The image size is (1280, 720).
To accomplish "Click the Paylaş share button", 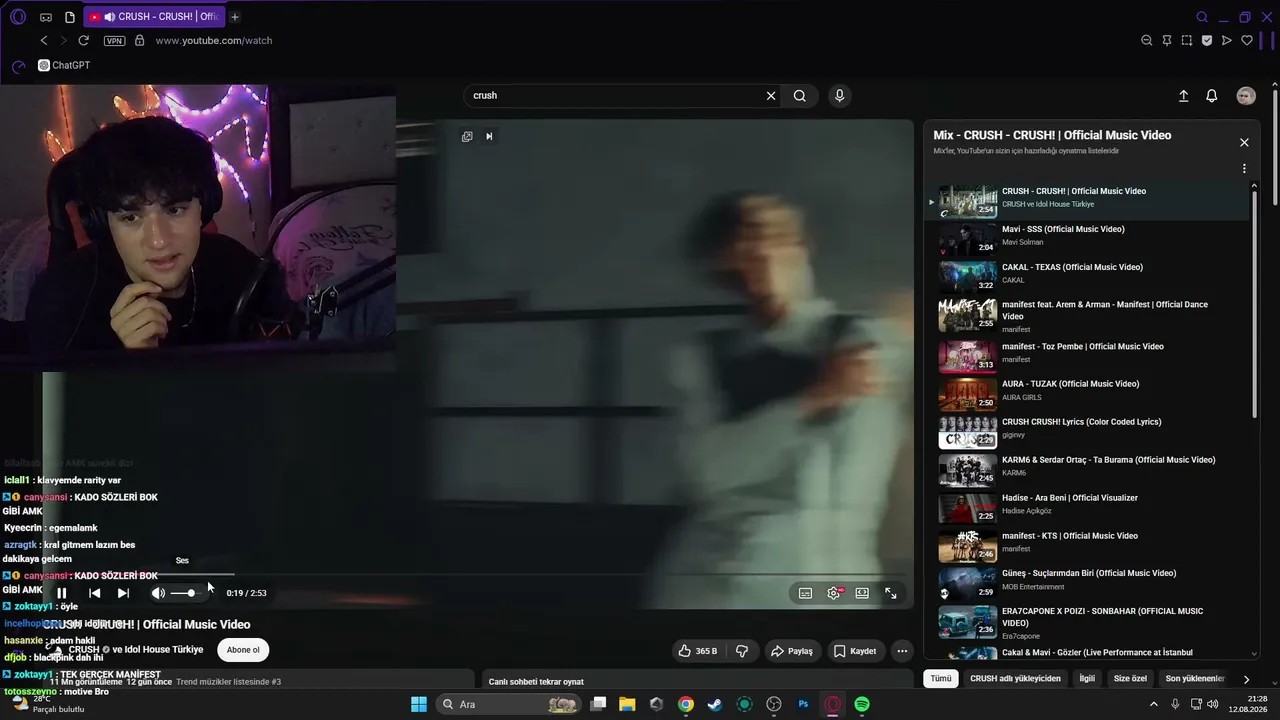I will 791,651.
